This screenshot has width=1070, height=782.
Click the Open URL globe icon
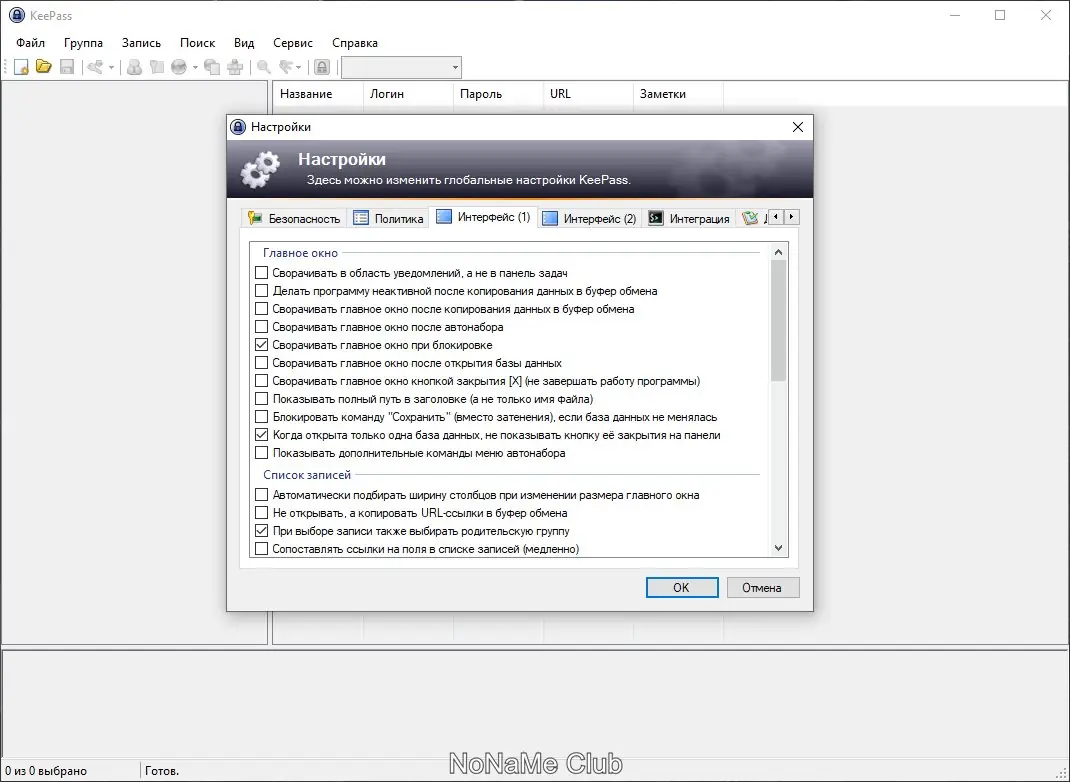[179, 67]
